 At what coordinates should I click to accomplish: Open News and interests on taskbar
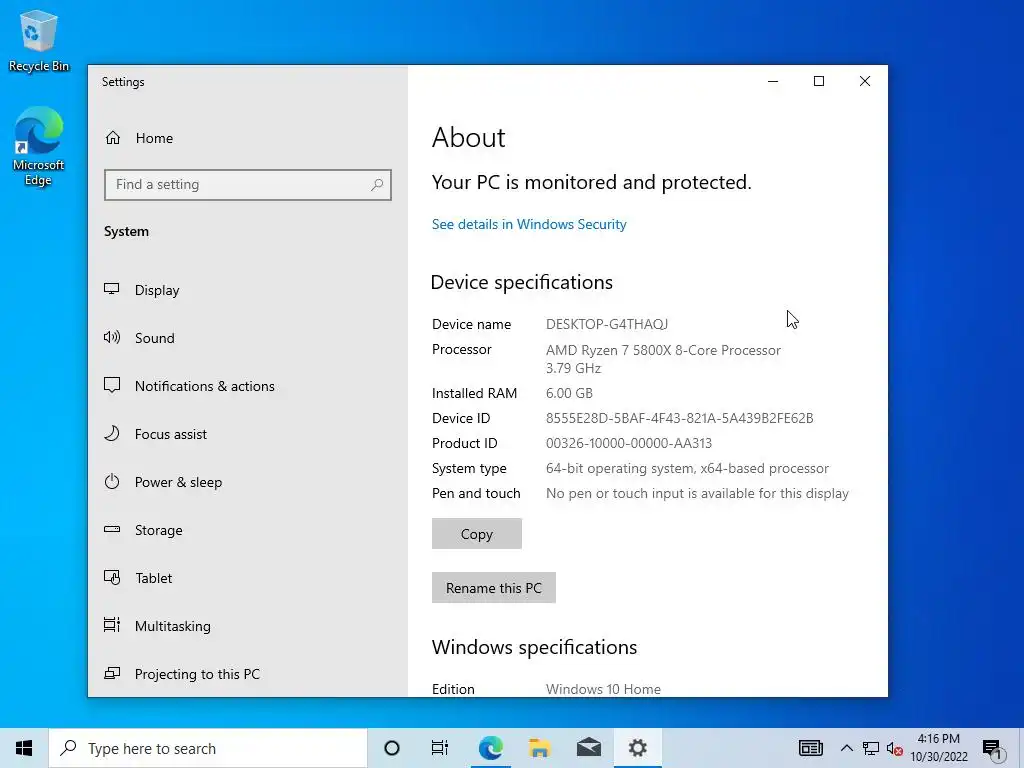pyautogui.click(x=810, y=748)
